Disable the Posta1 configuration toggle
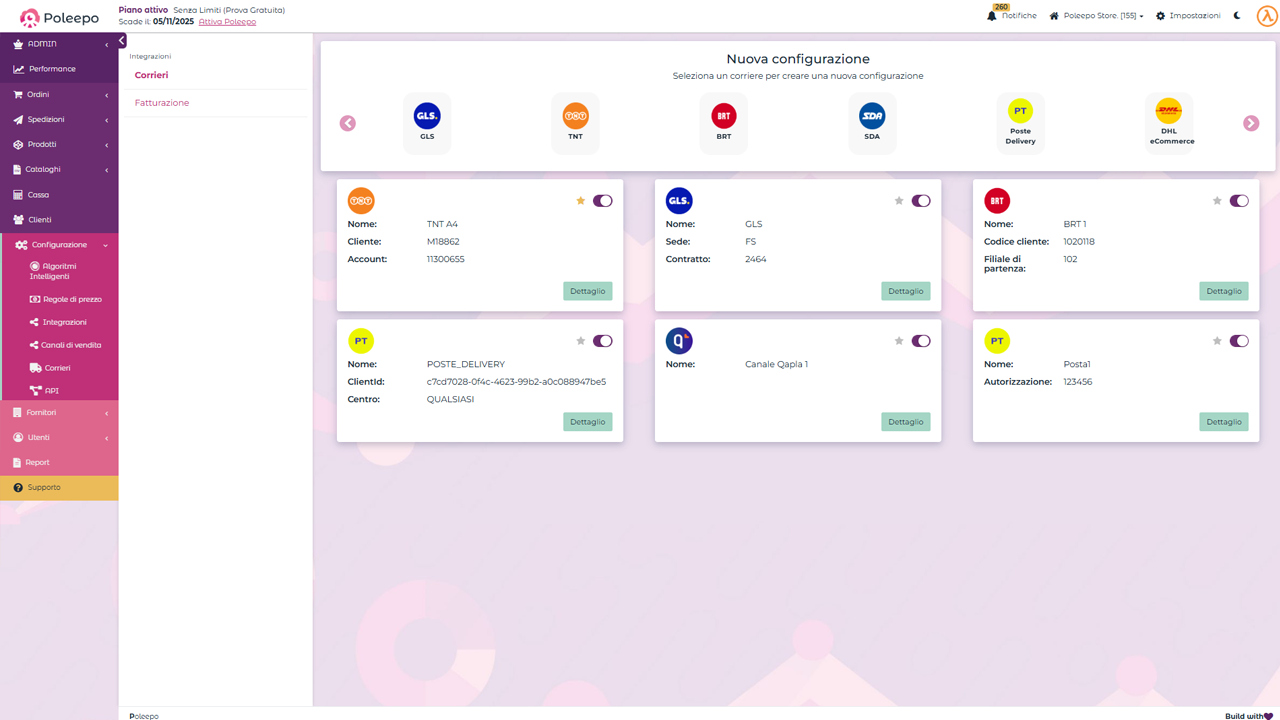The image size is (1280, 720). 1239,341
